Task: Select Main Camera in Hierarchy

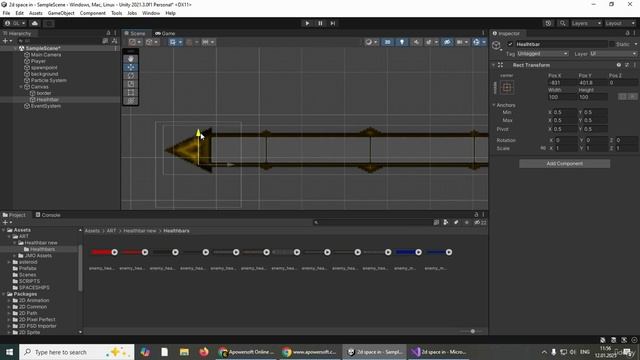Action: click(46, 55)
